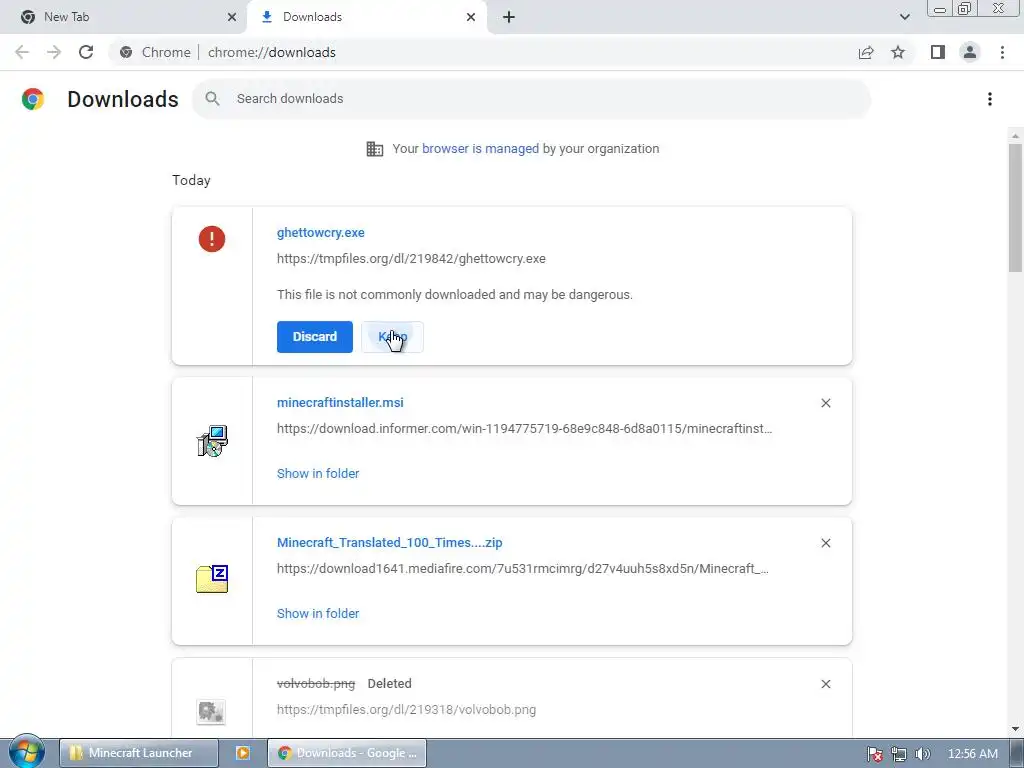This screenshot has height=768, width=1024.
Task: Open the profile avatar icon
Action: pyautogui.click(x=970, y=52)
